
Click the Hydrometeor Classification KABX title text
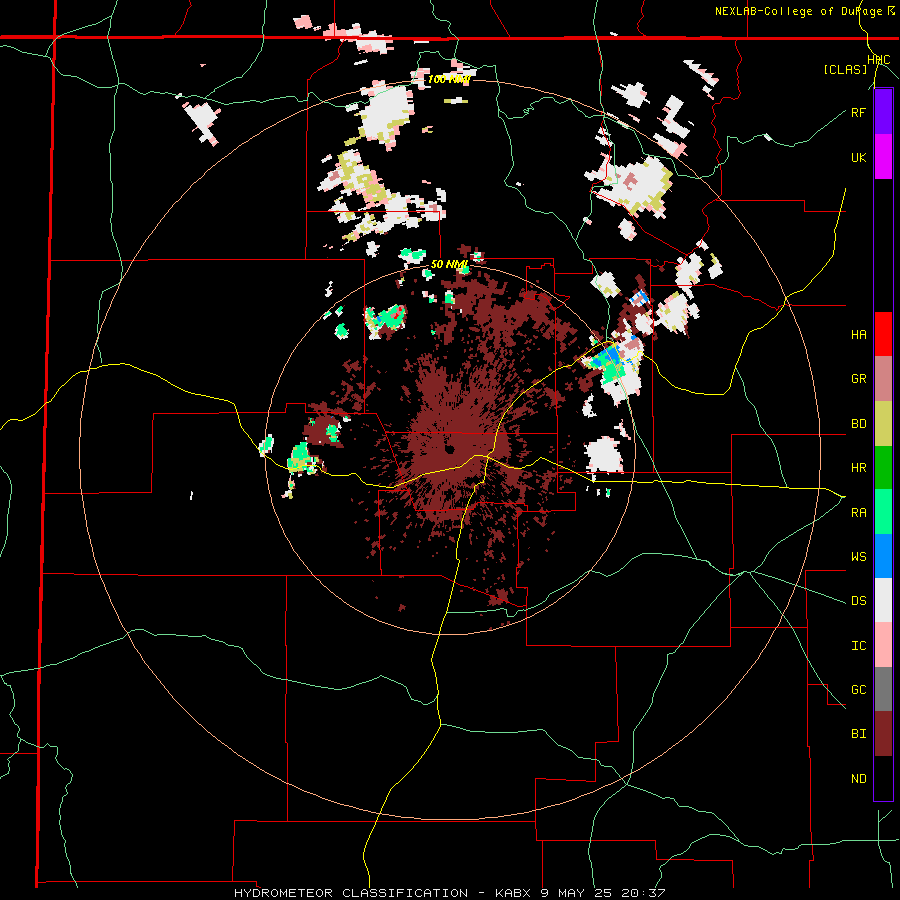tap(449, 893)
